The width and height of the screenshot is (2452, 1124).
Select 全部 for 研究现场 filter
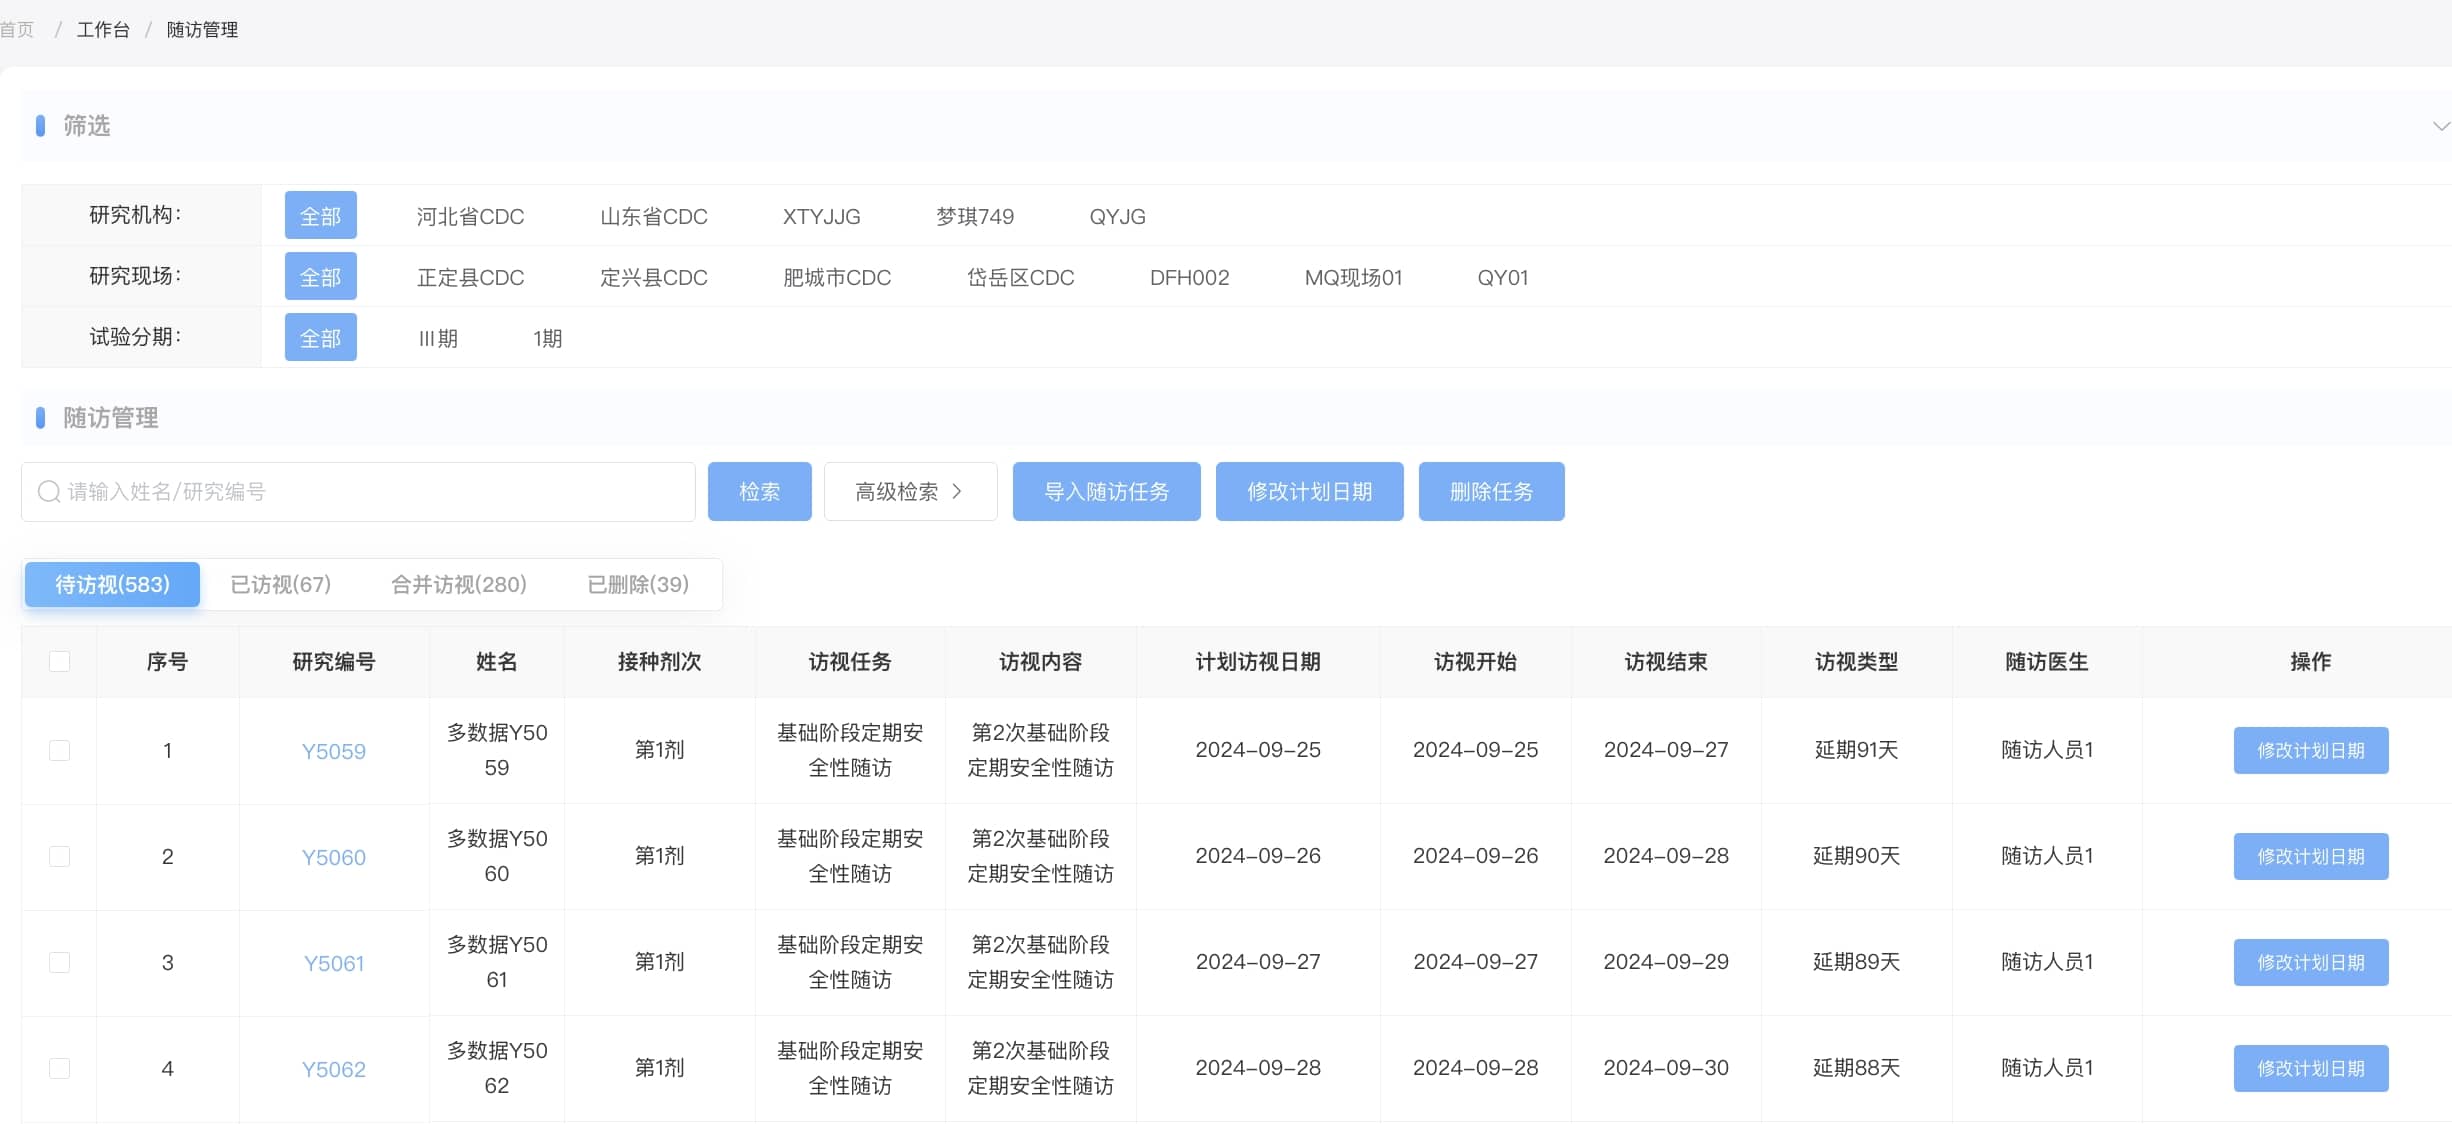(x=321, y=277)
